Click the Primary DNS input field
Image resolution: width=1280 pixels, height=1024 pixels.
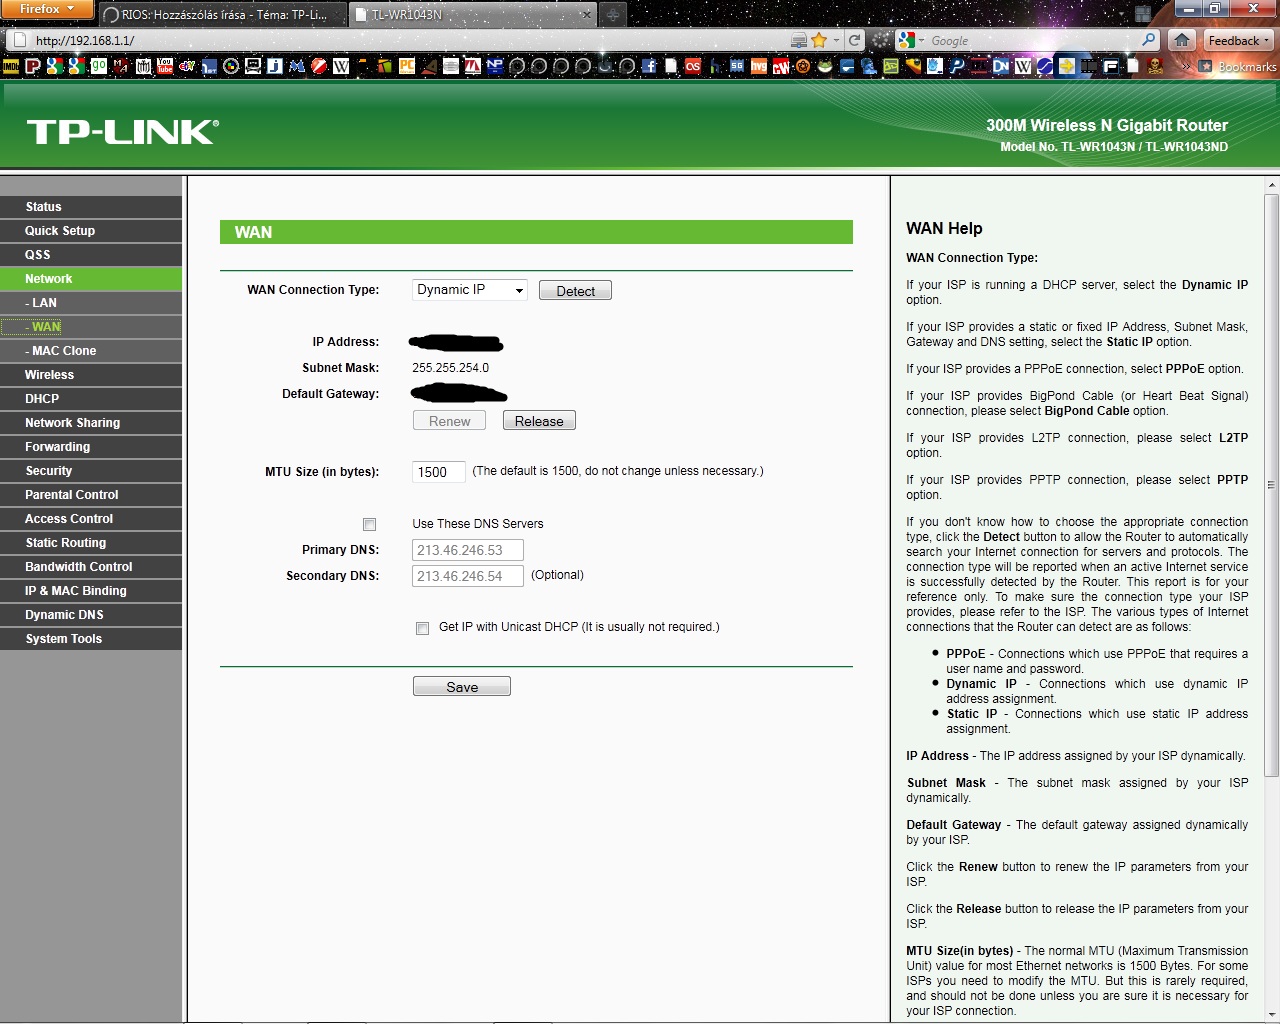[468, 550]
